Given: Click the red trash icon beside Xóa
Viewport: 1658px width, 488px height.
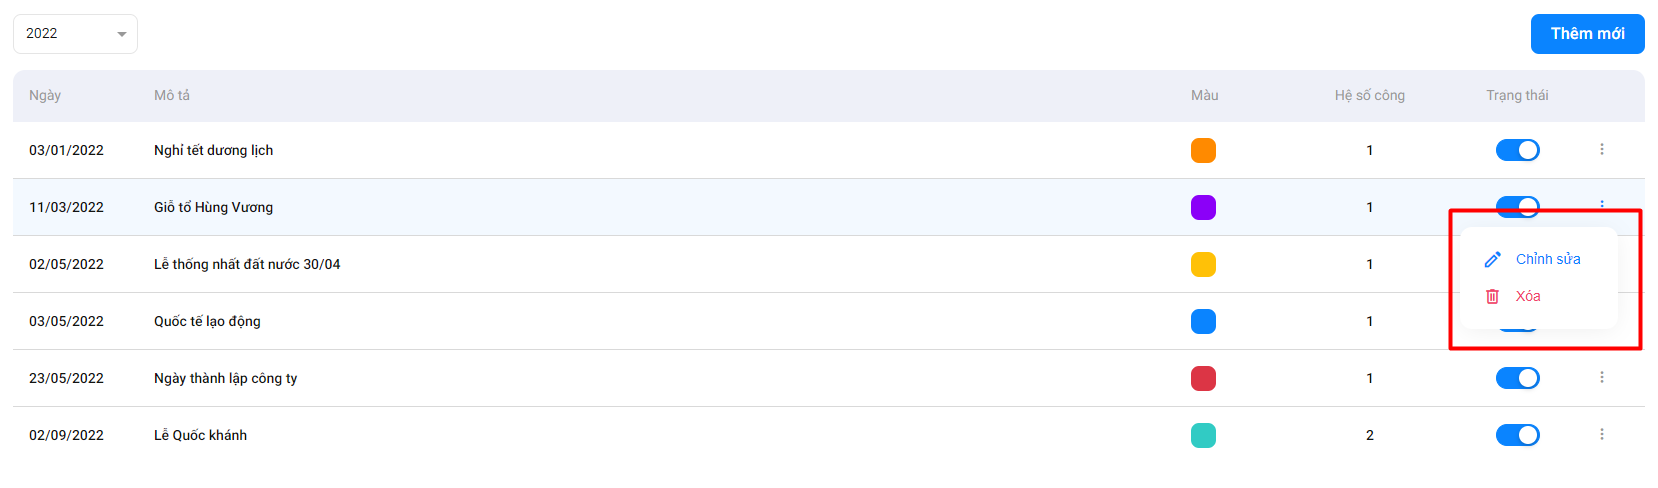Looking at the screenshot, I should [x=1492, y=296].
